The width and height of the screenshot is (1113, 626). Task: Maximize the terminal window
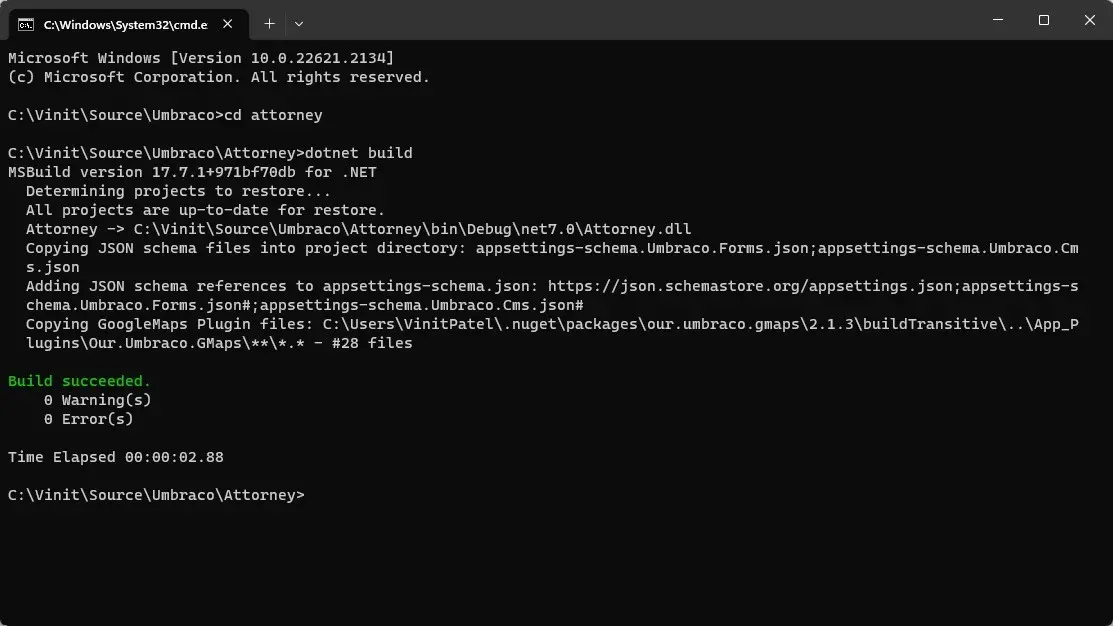click(1043, 20)
